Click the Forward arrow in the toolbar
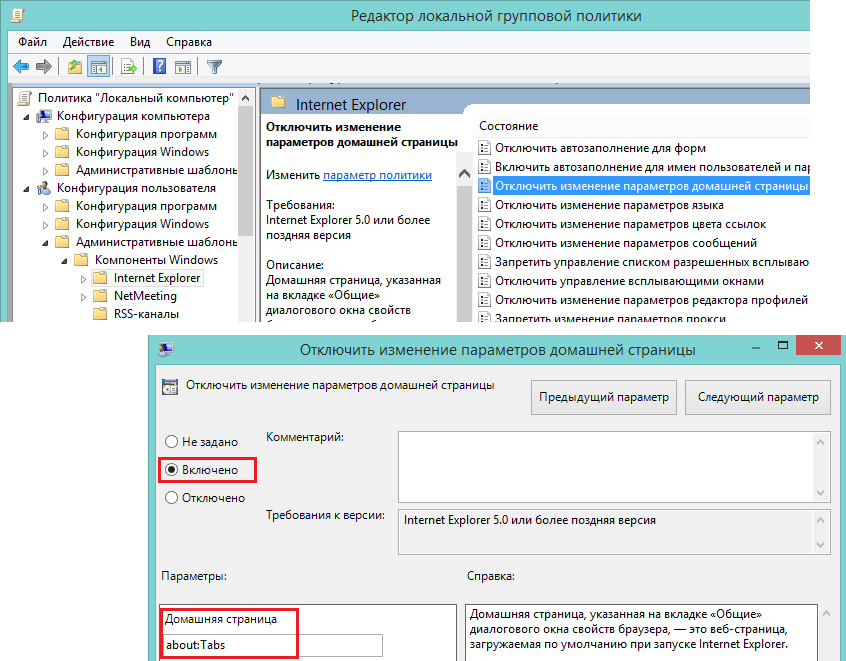This screenshot has width=846, height=661. [x=44, y=67]
